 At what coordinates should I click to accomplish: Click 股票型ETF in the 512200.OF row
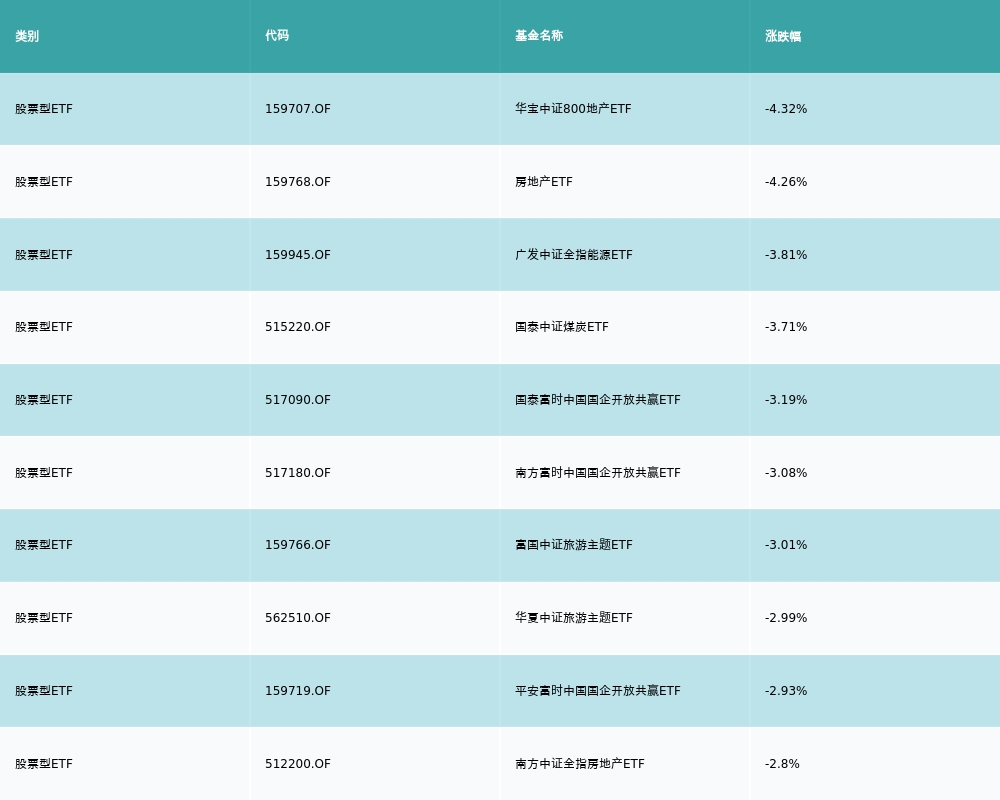(44, 764)
